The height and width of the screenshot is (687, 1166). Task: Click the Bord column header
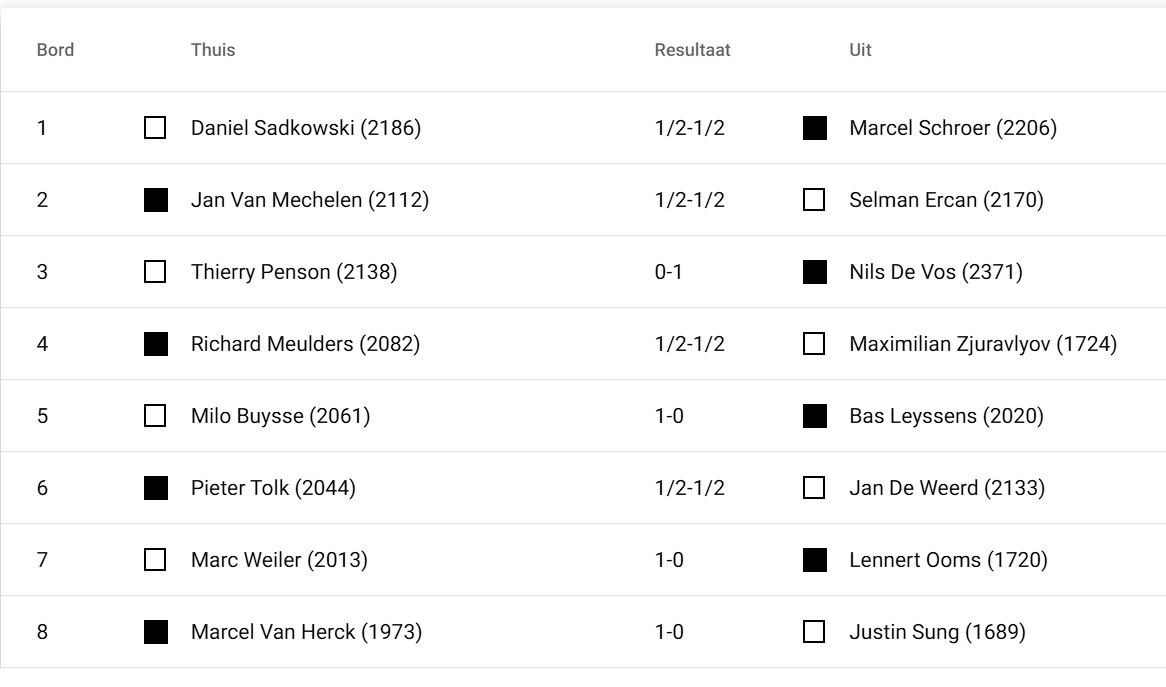(x=55, y=50)
